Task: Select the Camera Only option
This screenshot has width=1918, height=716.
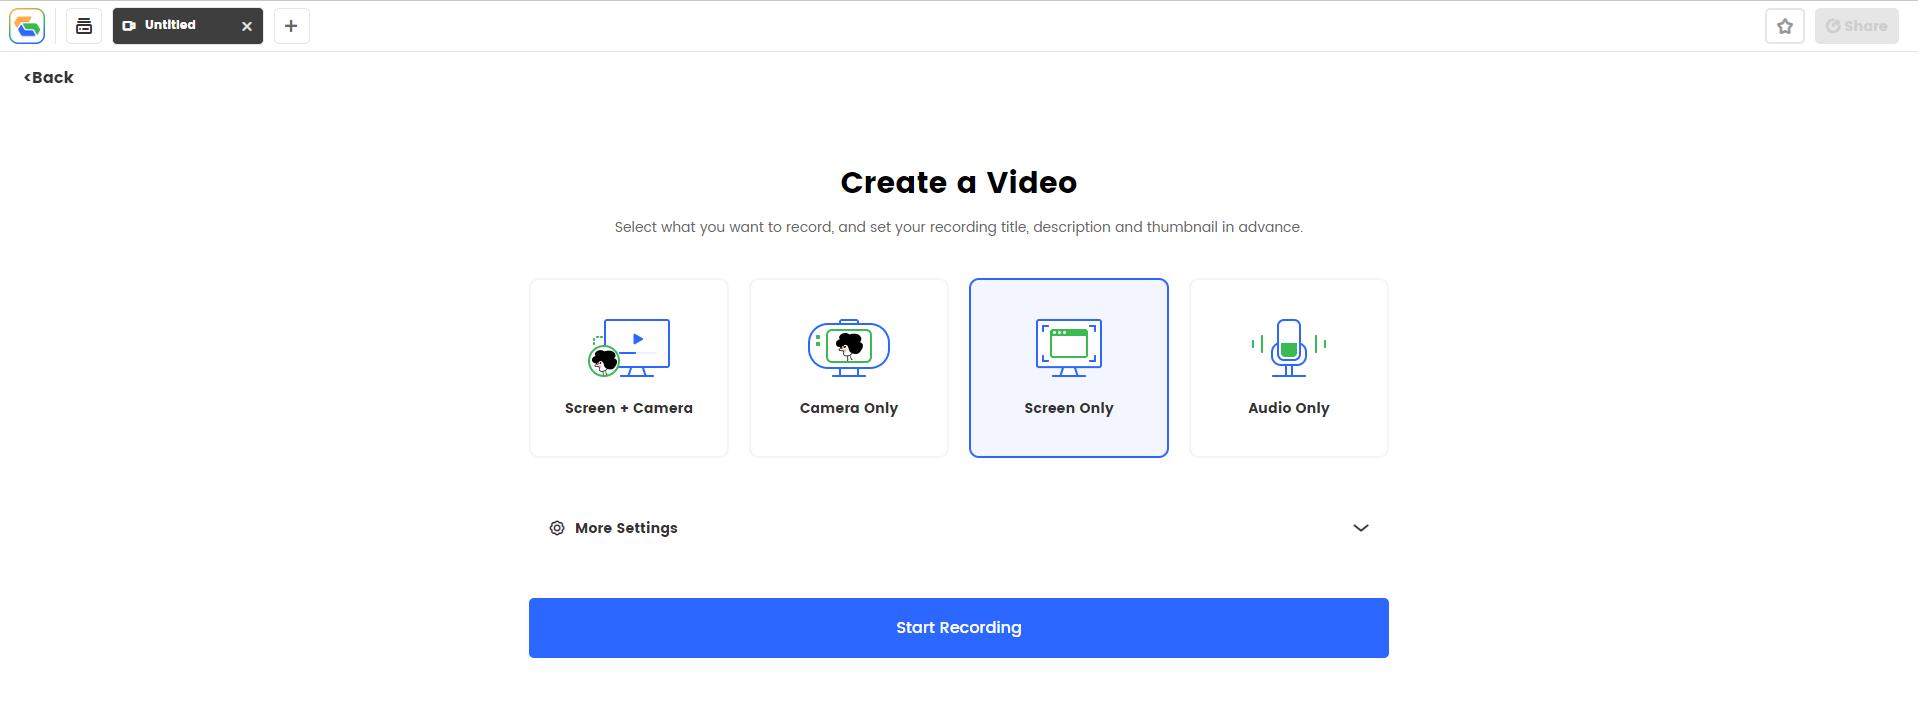Action: point(849,368)
